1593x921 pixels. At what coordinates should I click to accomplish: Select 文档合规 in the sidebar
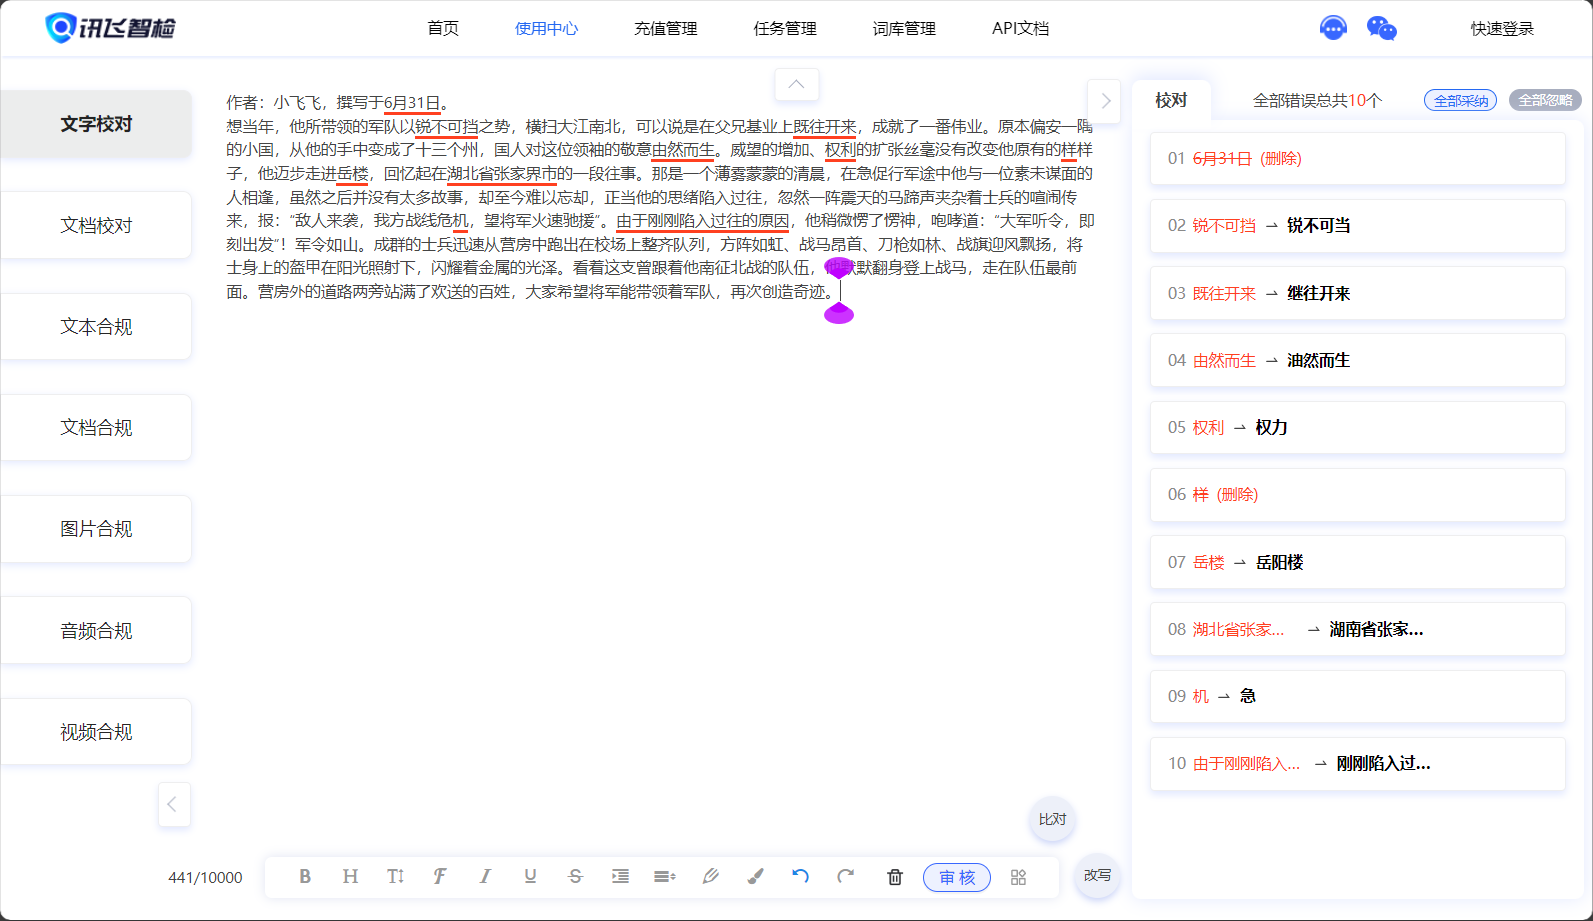tap(96, 427)
